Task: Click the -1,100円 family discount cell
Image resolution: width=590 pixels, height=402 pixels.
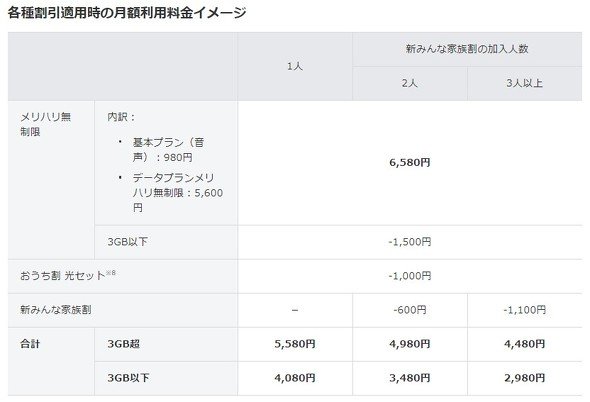Action: tap(525, 310)
